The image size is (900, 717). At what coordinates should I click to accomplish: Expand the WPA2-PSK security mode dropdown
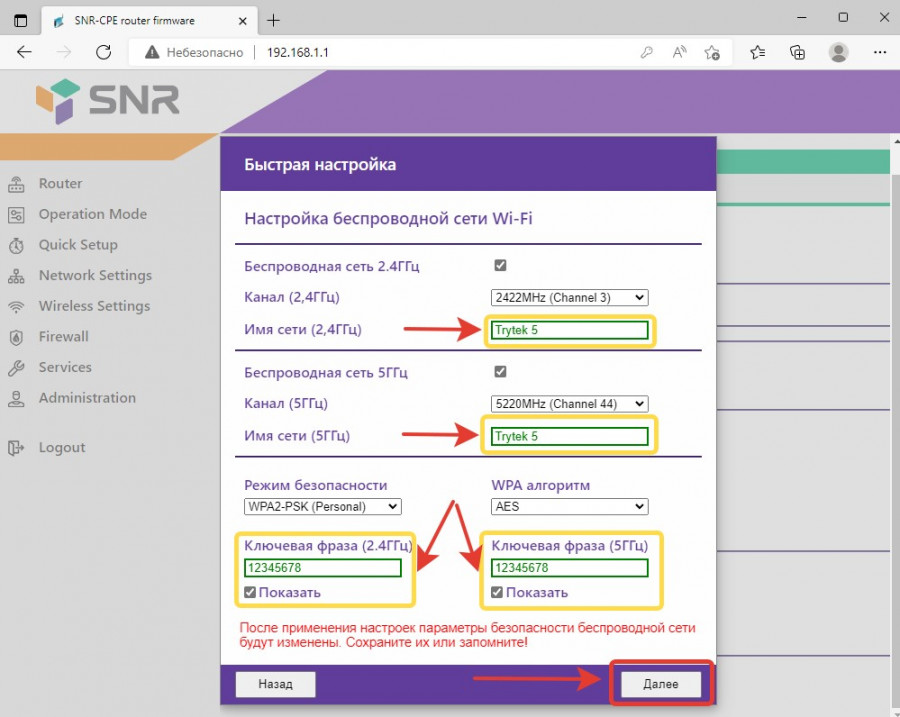[x=322, y=506]
